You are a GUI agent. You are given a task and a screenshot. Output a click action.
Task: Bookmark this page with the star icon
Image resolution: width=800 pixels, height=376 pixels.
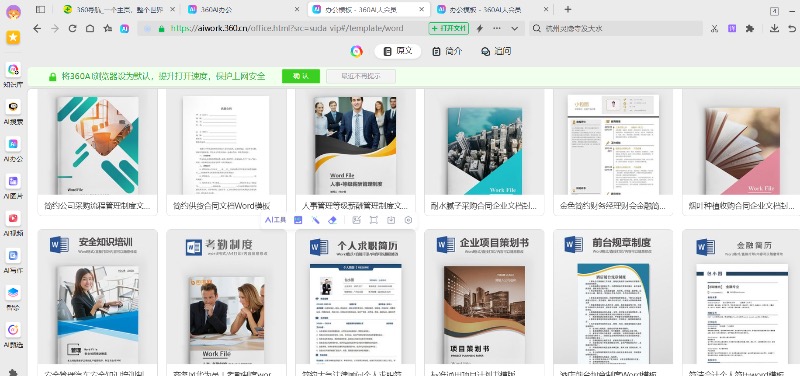[x=107, y=29]
